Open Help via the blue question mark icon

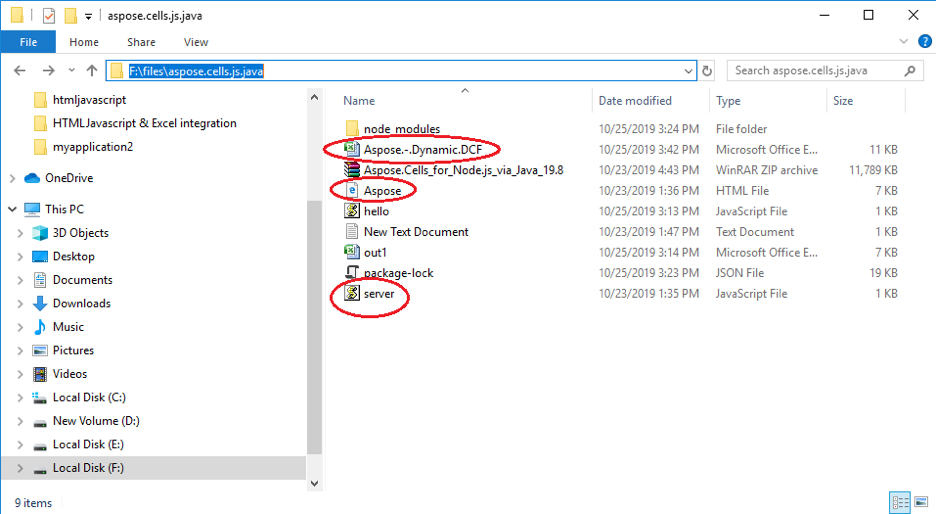click(925, 41)
